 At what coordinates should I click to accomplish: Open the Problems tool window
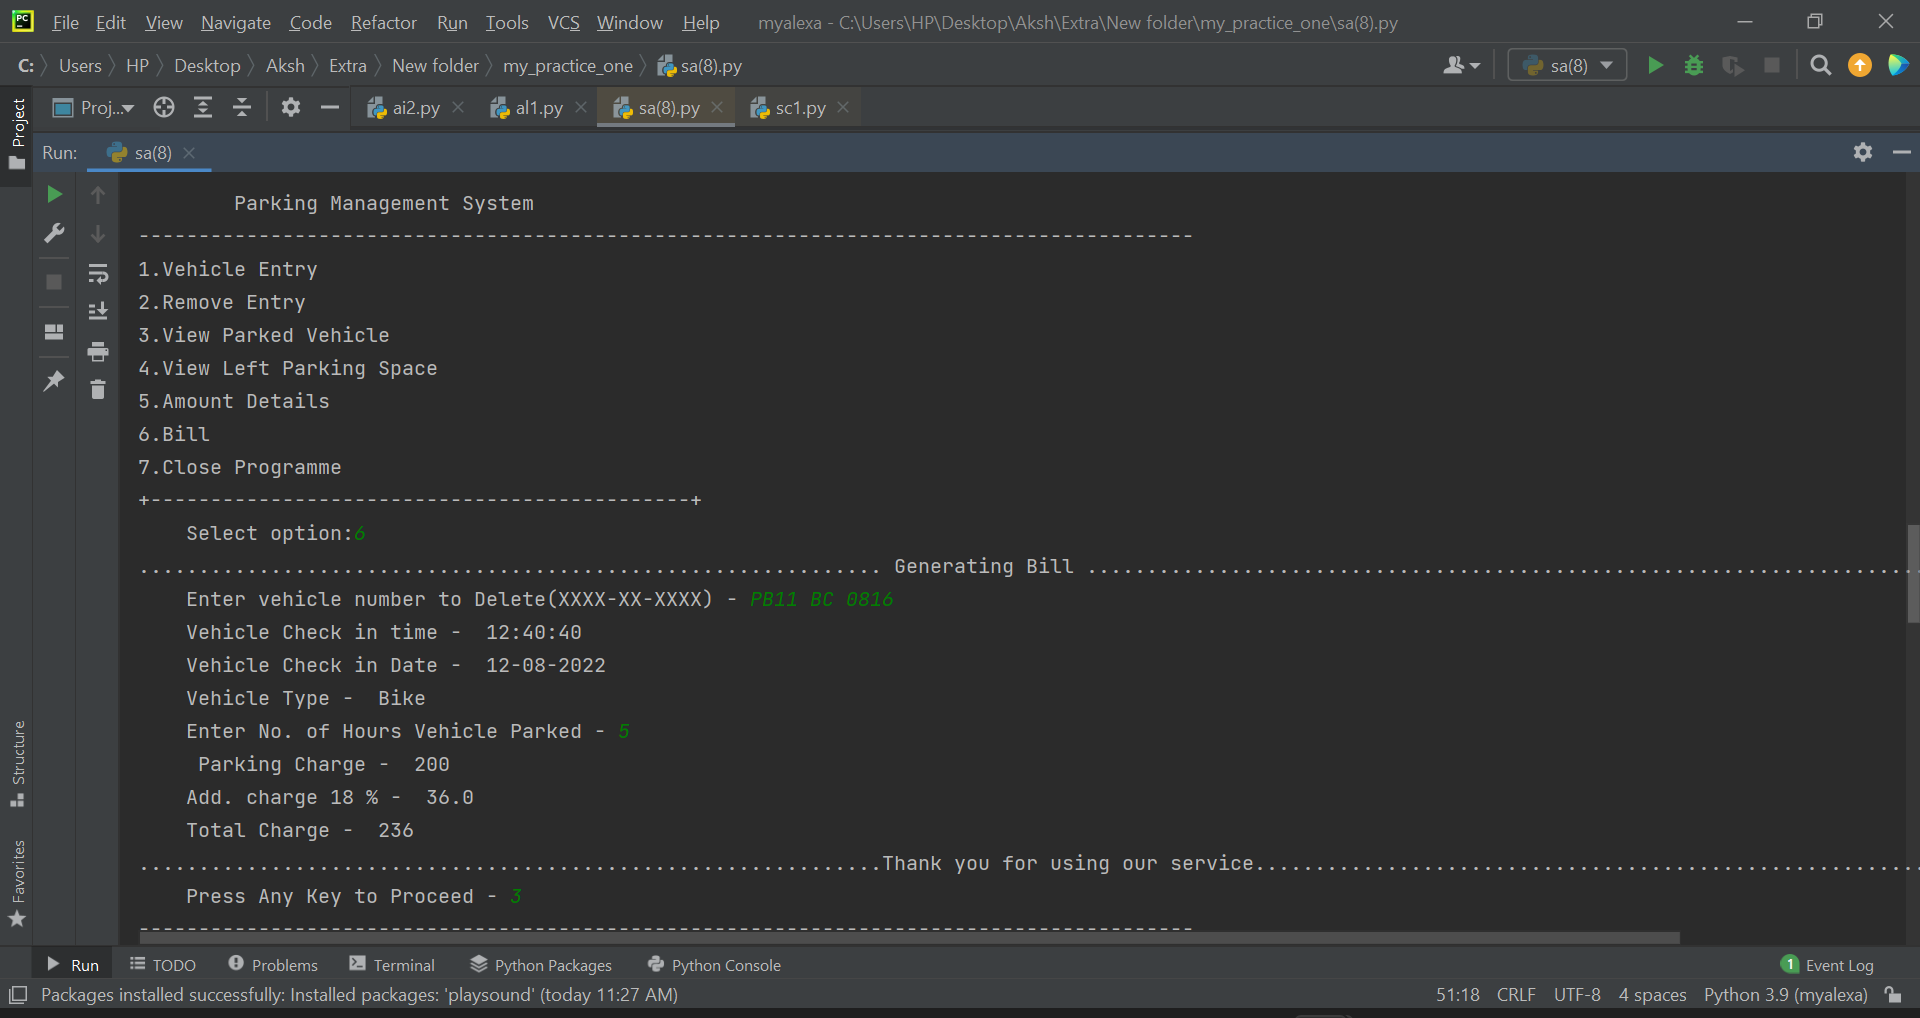tap(273, 965)
